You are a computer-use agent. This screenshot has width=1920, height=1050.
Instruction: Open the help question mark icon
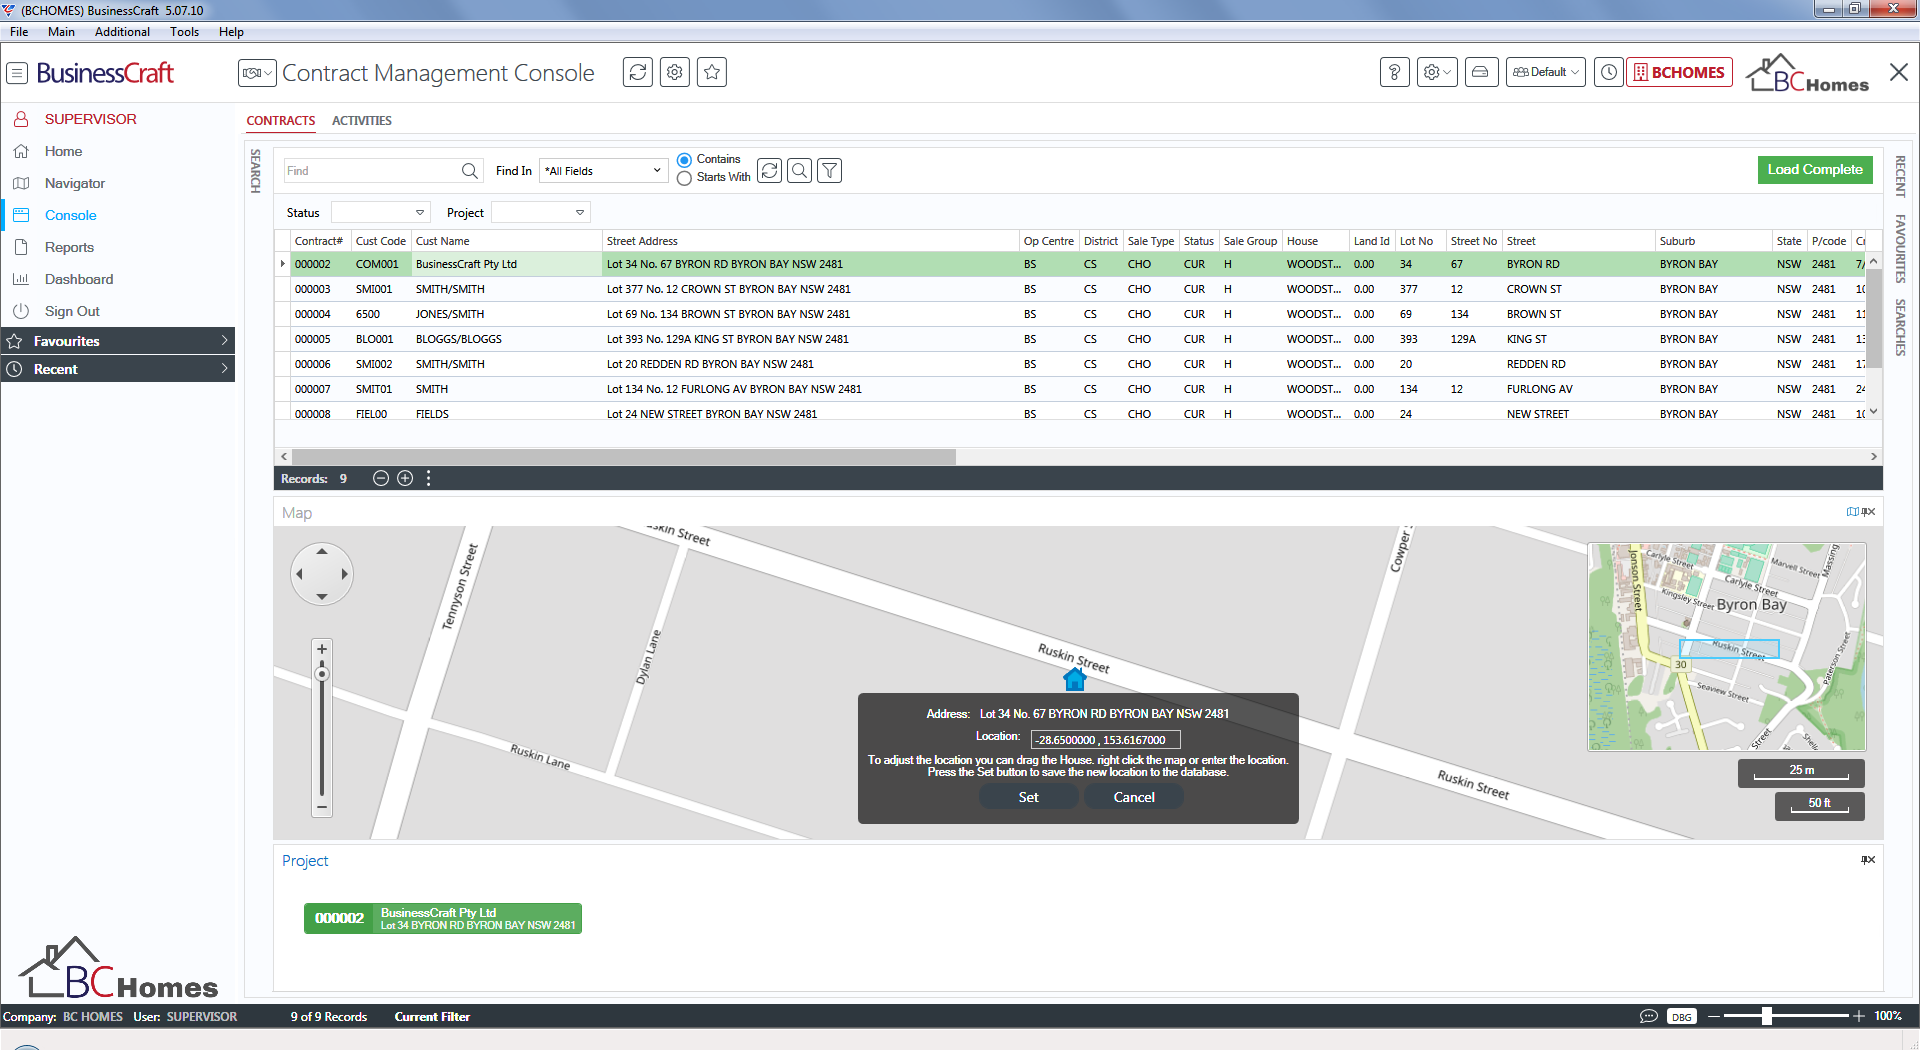click(1395, 72)
